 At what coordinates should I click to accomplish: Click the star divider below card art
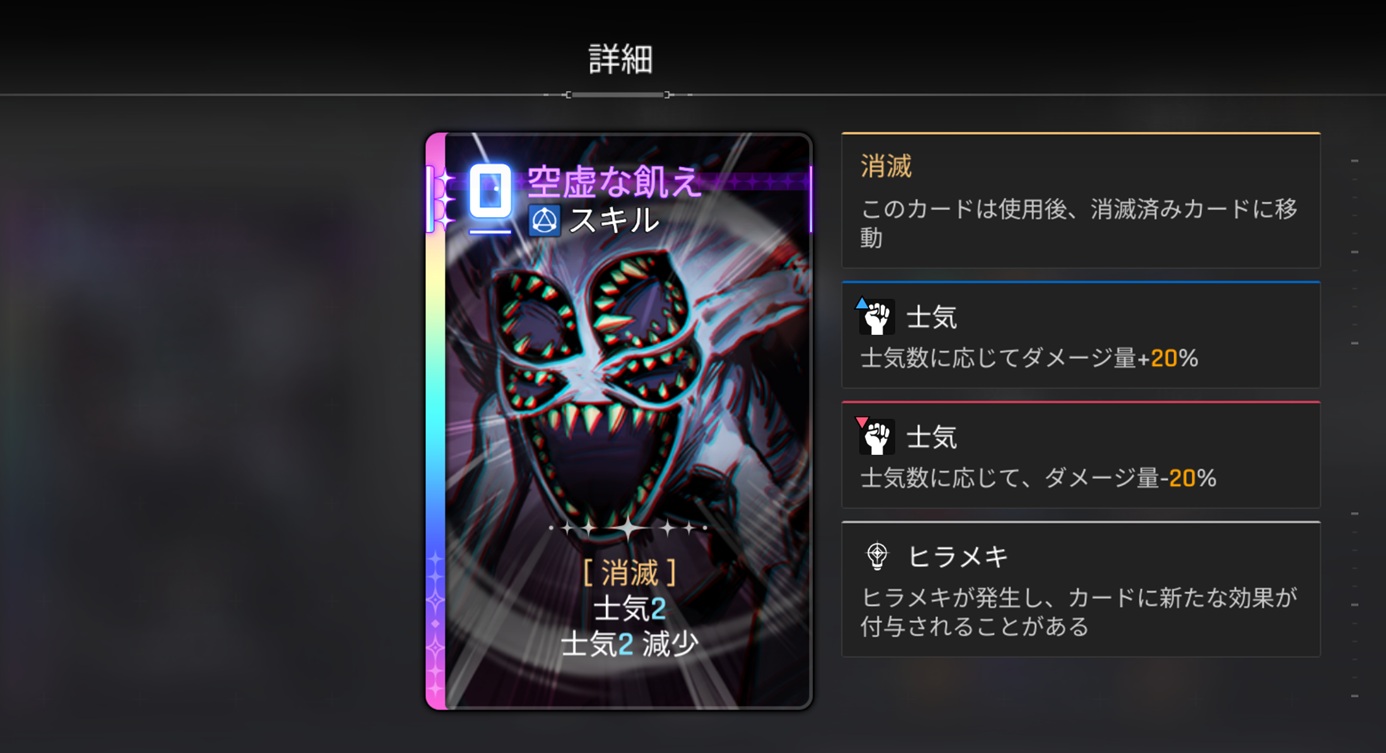click(628, 527)
